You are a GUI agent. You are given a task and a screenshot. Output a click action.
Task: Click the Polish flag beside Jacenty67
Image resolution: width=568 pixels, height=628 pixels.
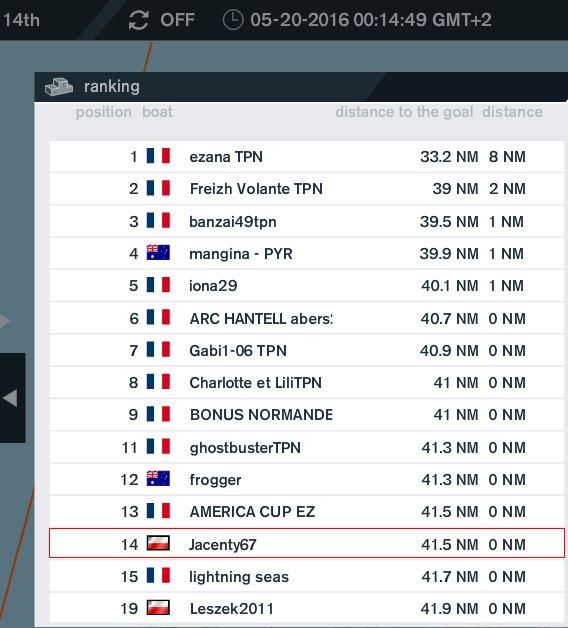(x=158, y=543)
